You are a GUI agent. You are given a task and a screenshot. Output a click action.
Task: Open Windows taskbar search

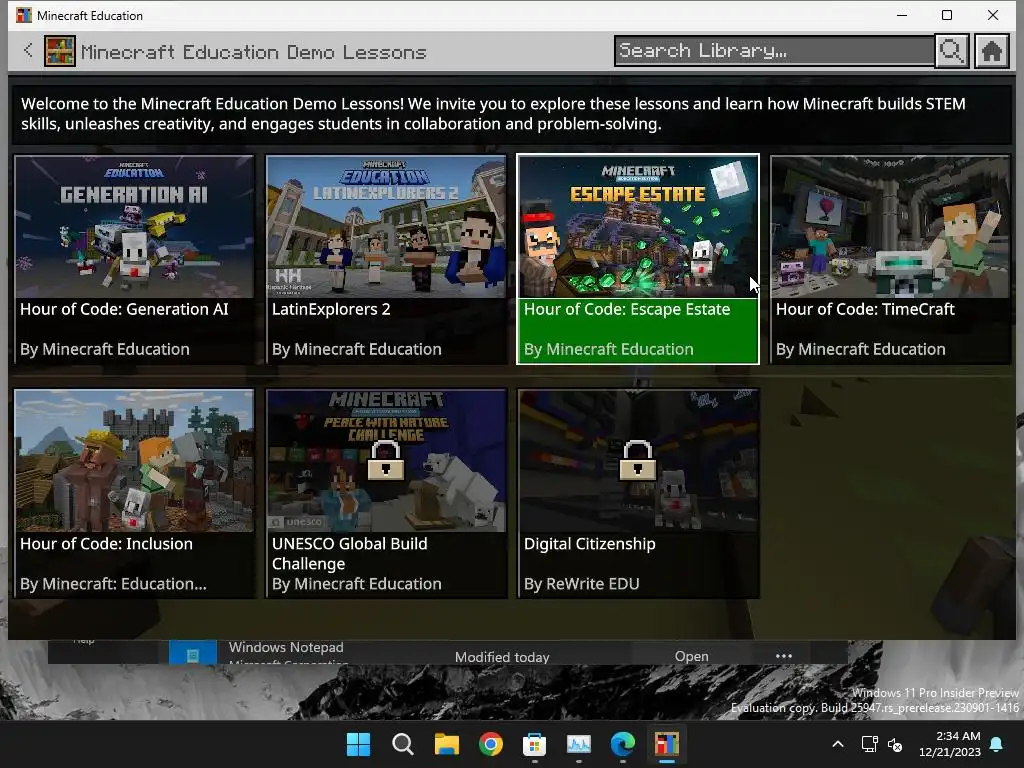pyautogui.click(x=402, y=744)
